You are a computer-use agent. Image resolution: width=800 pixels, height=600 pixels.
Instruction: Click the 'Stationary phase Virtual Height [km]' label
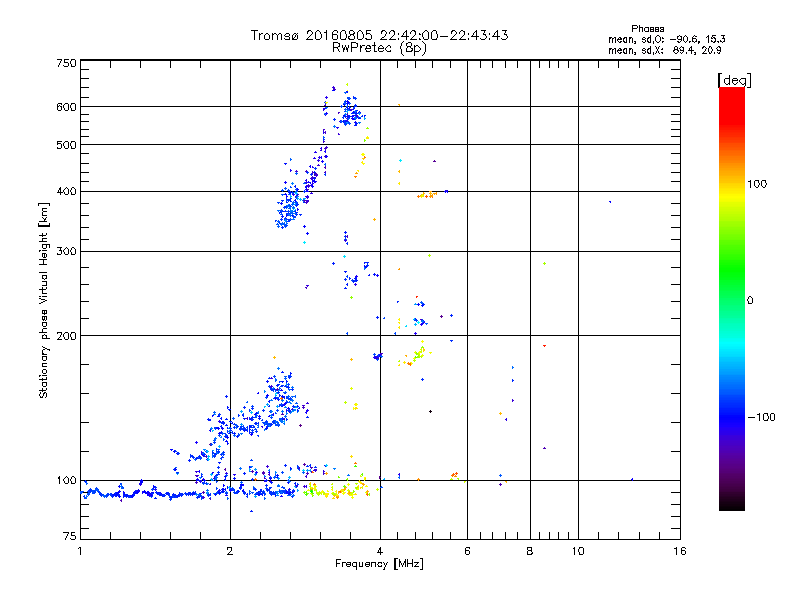coord(44,301)
